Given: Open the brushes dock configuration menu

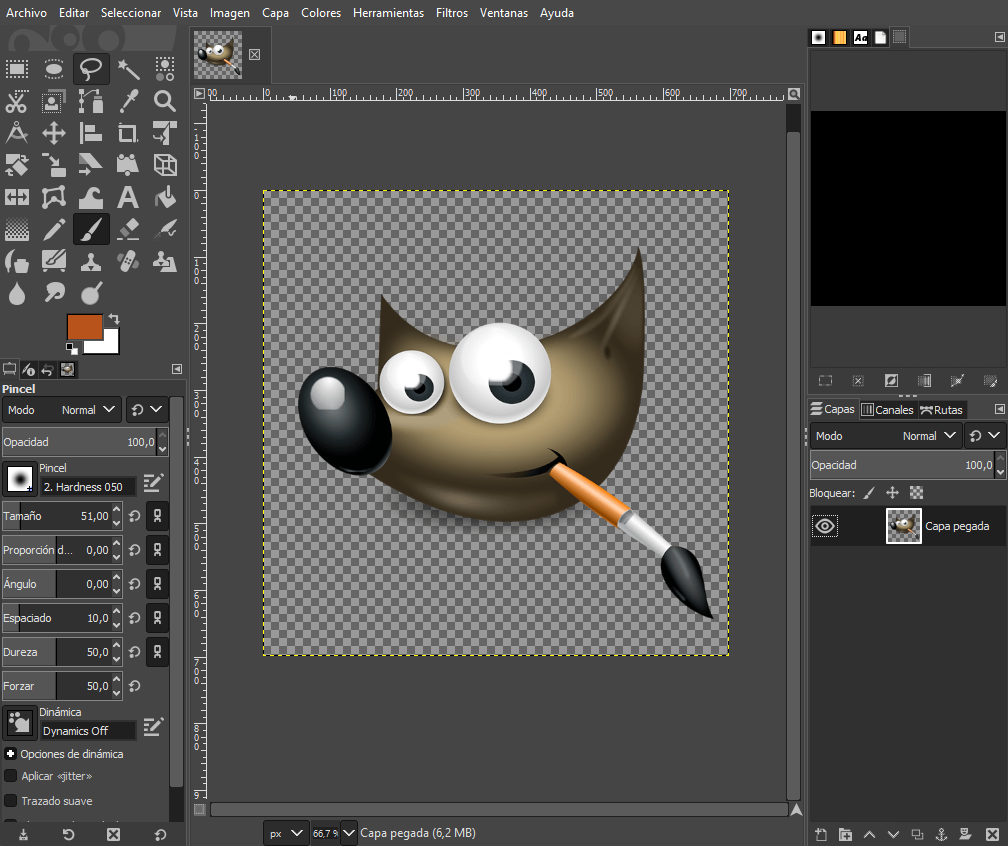Looking at the screenshot, I should click(x=999, y=37).
